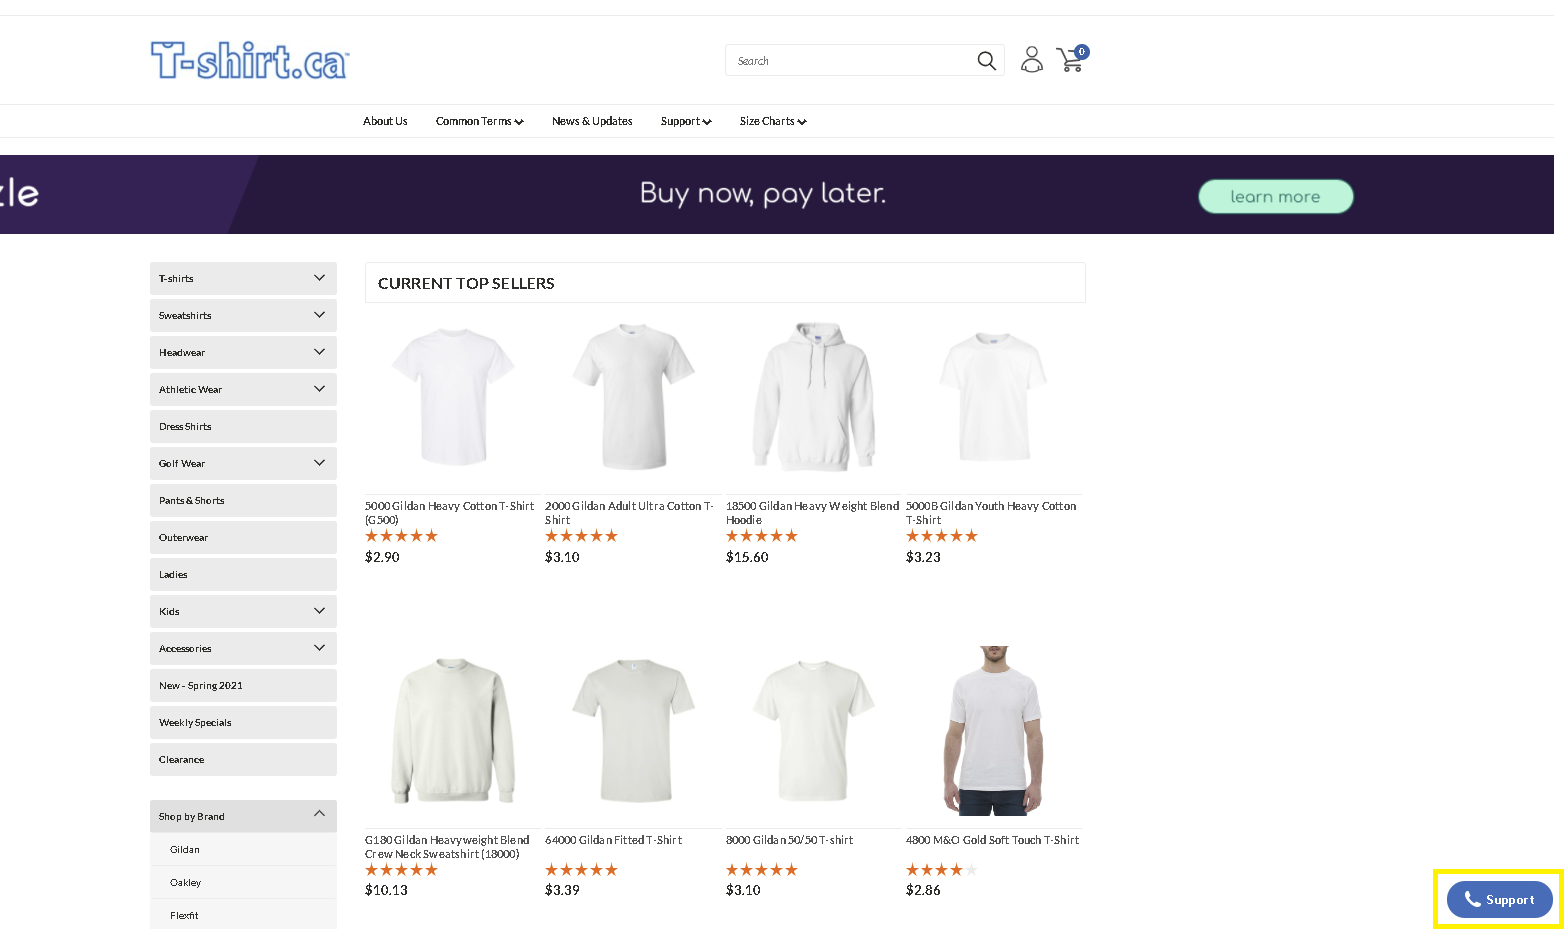Open 64000 Gildan Fitted T-Shirt image

(633, 730)
